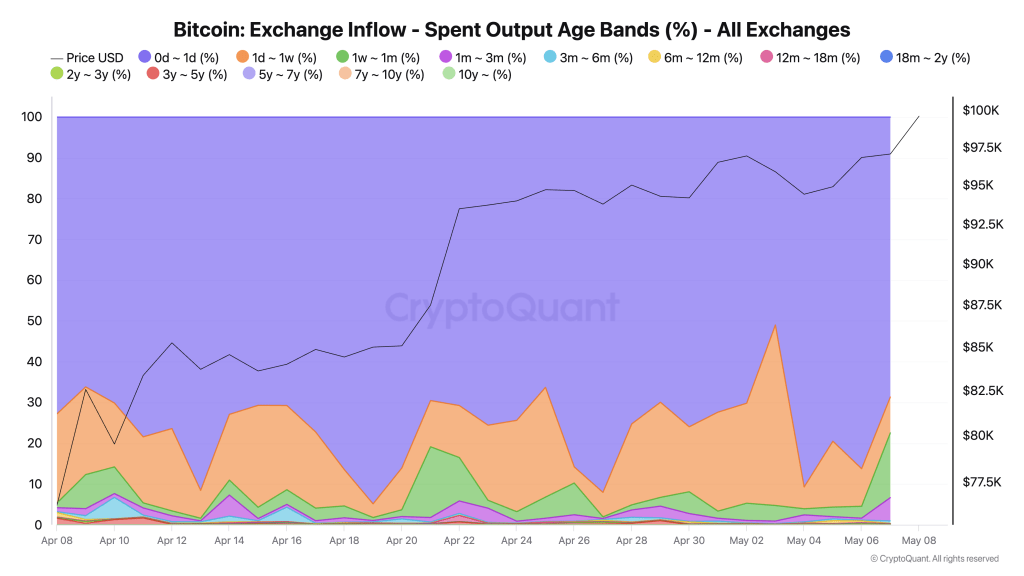The width and height of the screenshot is (1024, 576).
Task: Select the 10y ~ (%) legend label
Action: point(485,74)
